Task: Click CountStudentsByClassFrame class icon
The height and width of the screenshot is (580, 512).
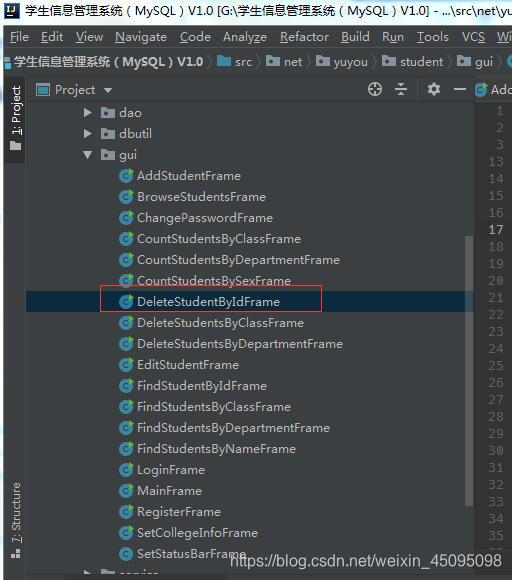Action: coord(126,239)
